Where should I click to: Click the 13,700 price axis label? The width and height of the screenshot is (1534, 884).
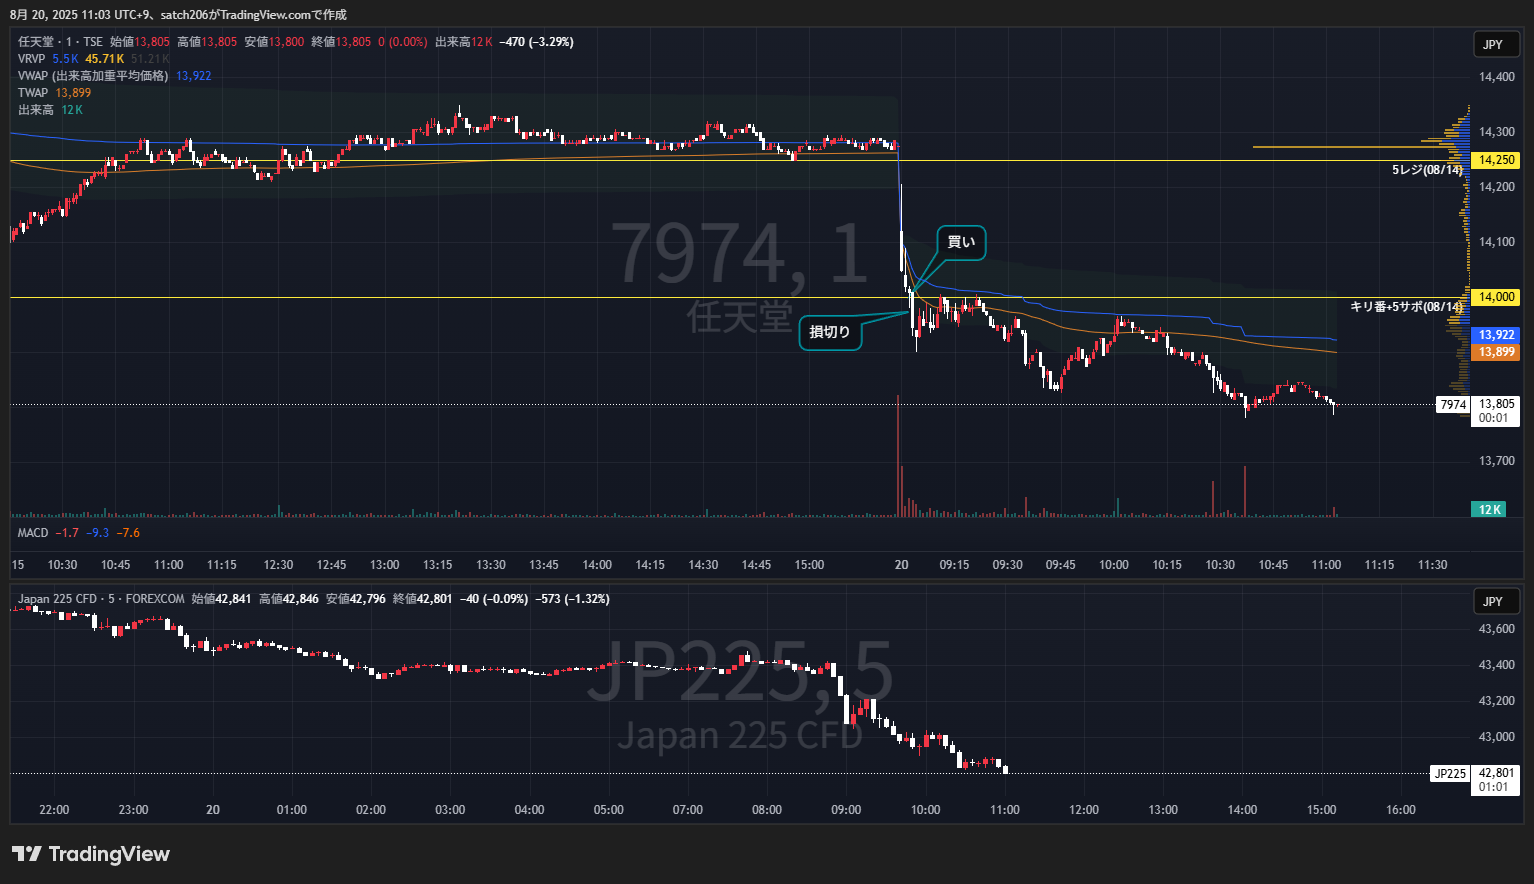[1497, 461]
